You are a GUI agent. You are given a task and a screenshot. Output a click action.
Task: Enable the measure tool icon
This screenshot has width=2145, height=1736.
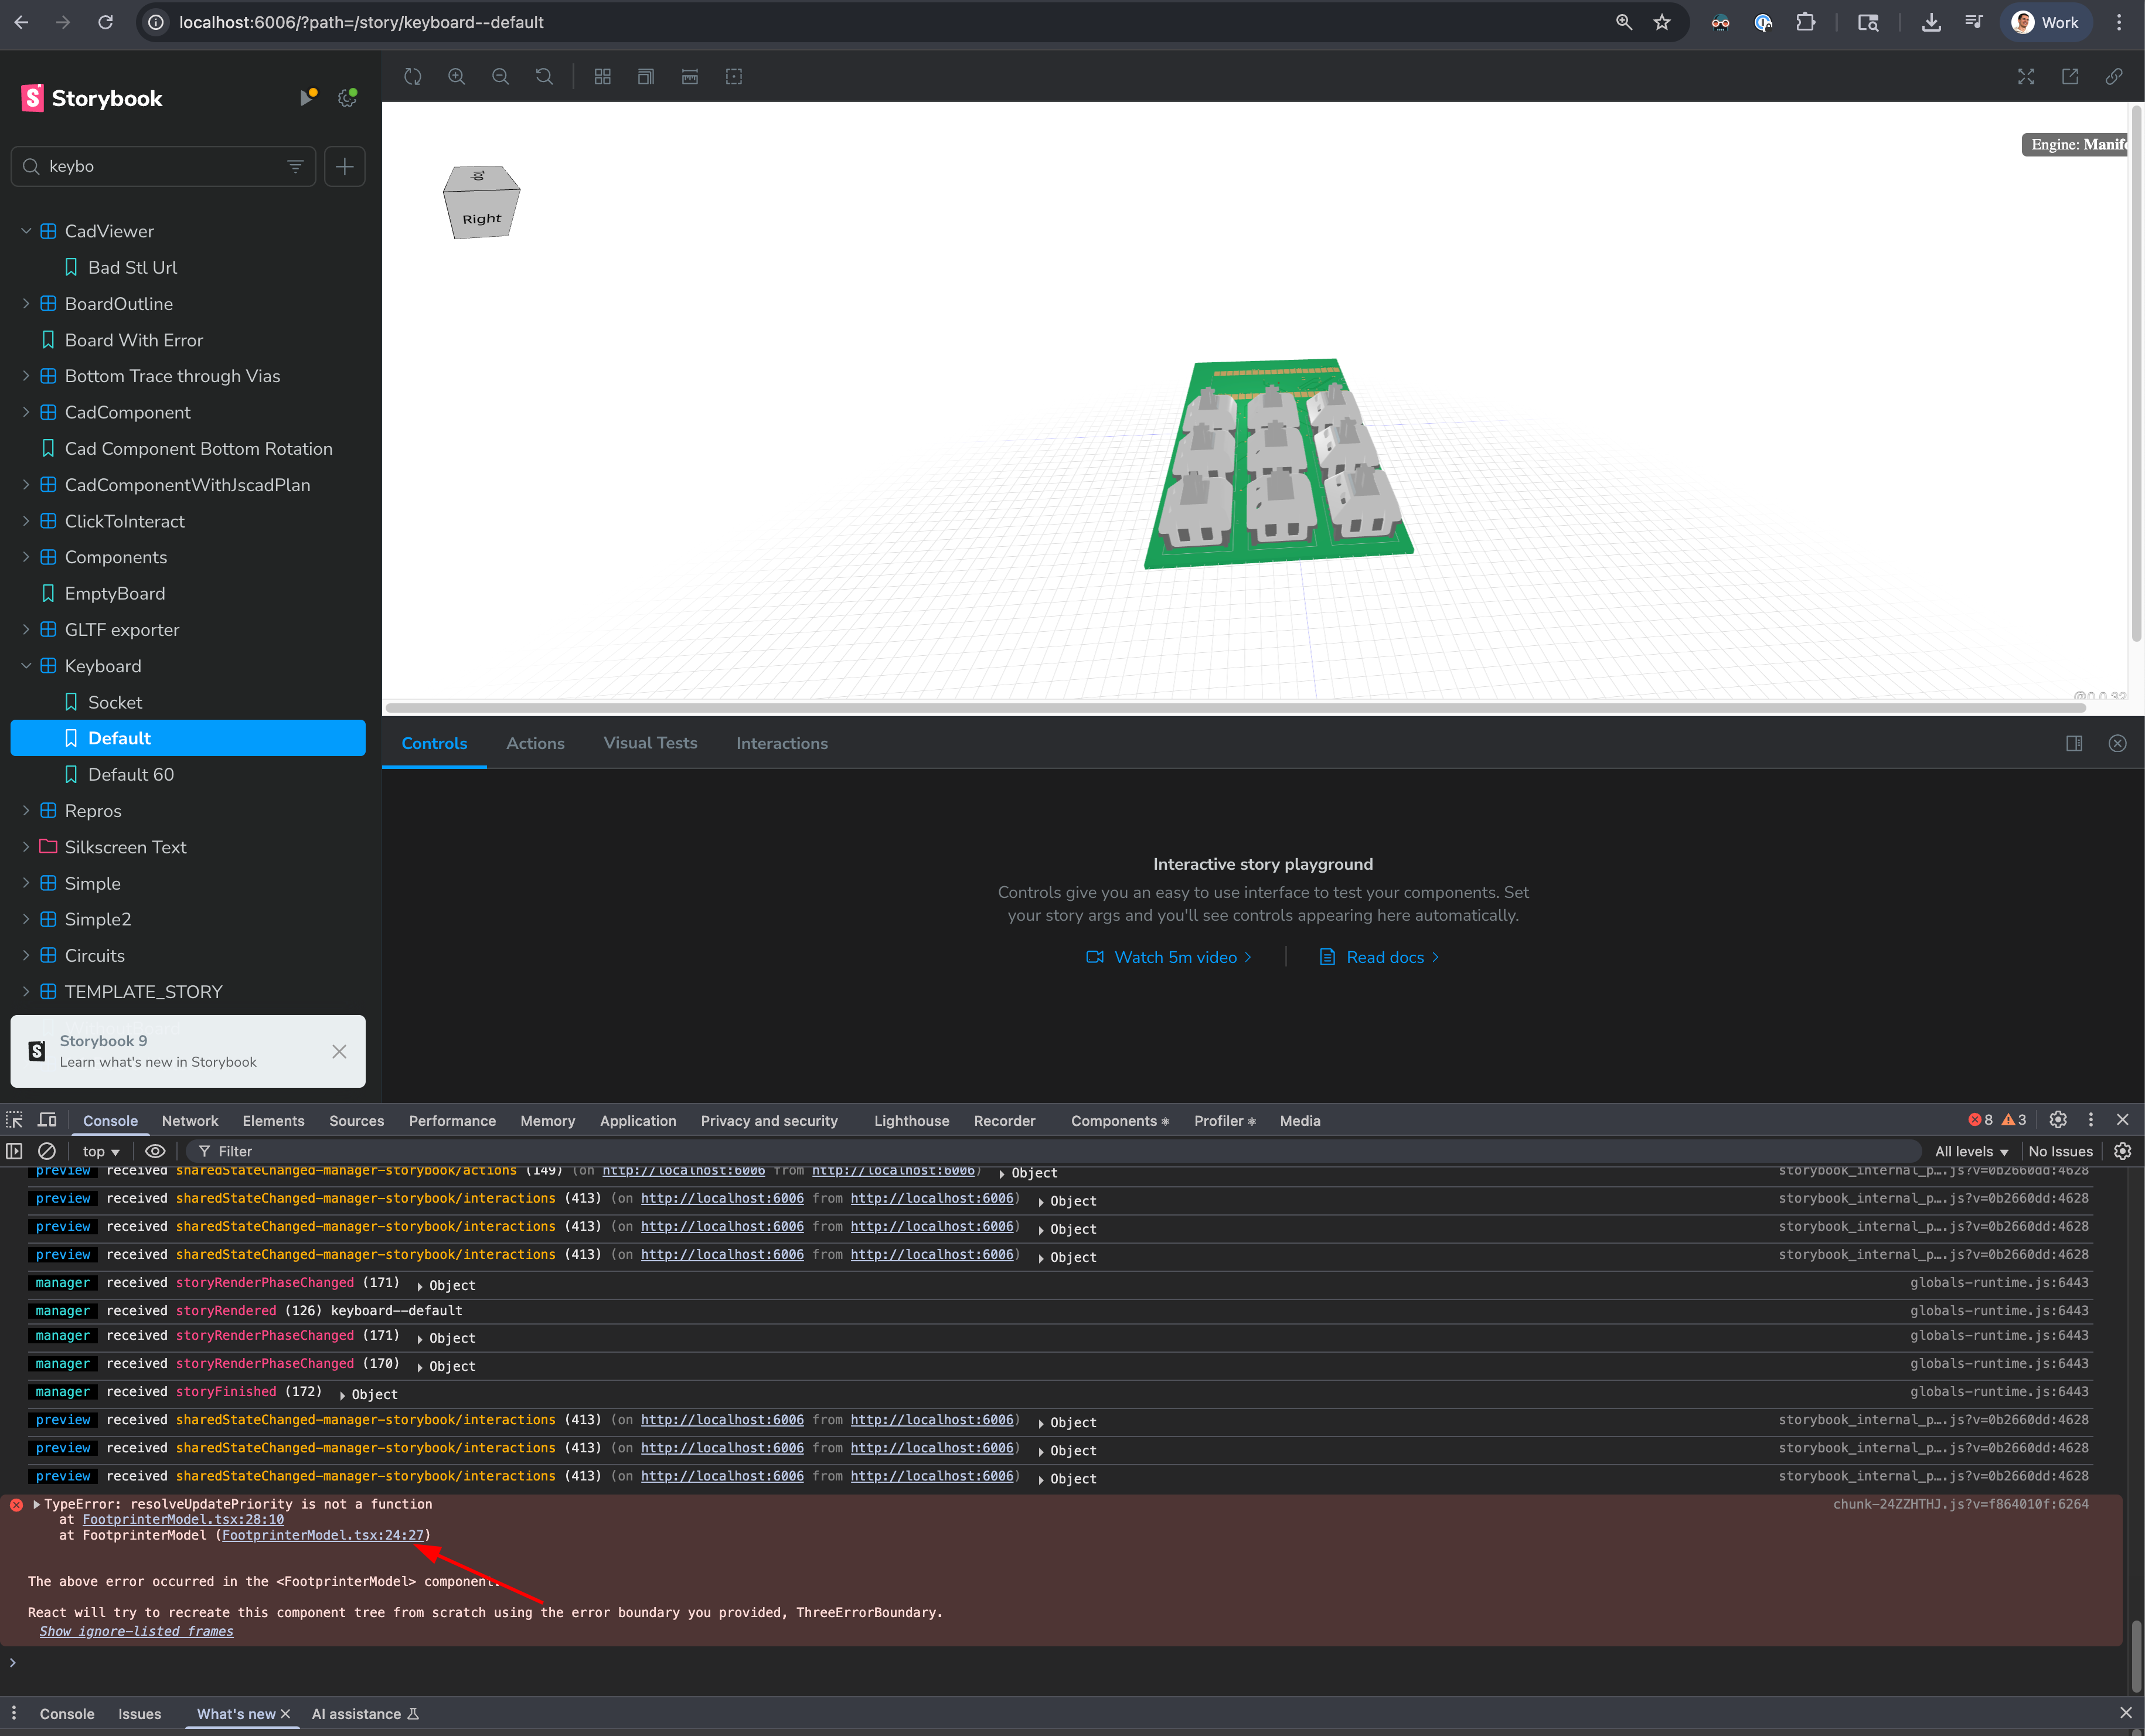point(690,77)
